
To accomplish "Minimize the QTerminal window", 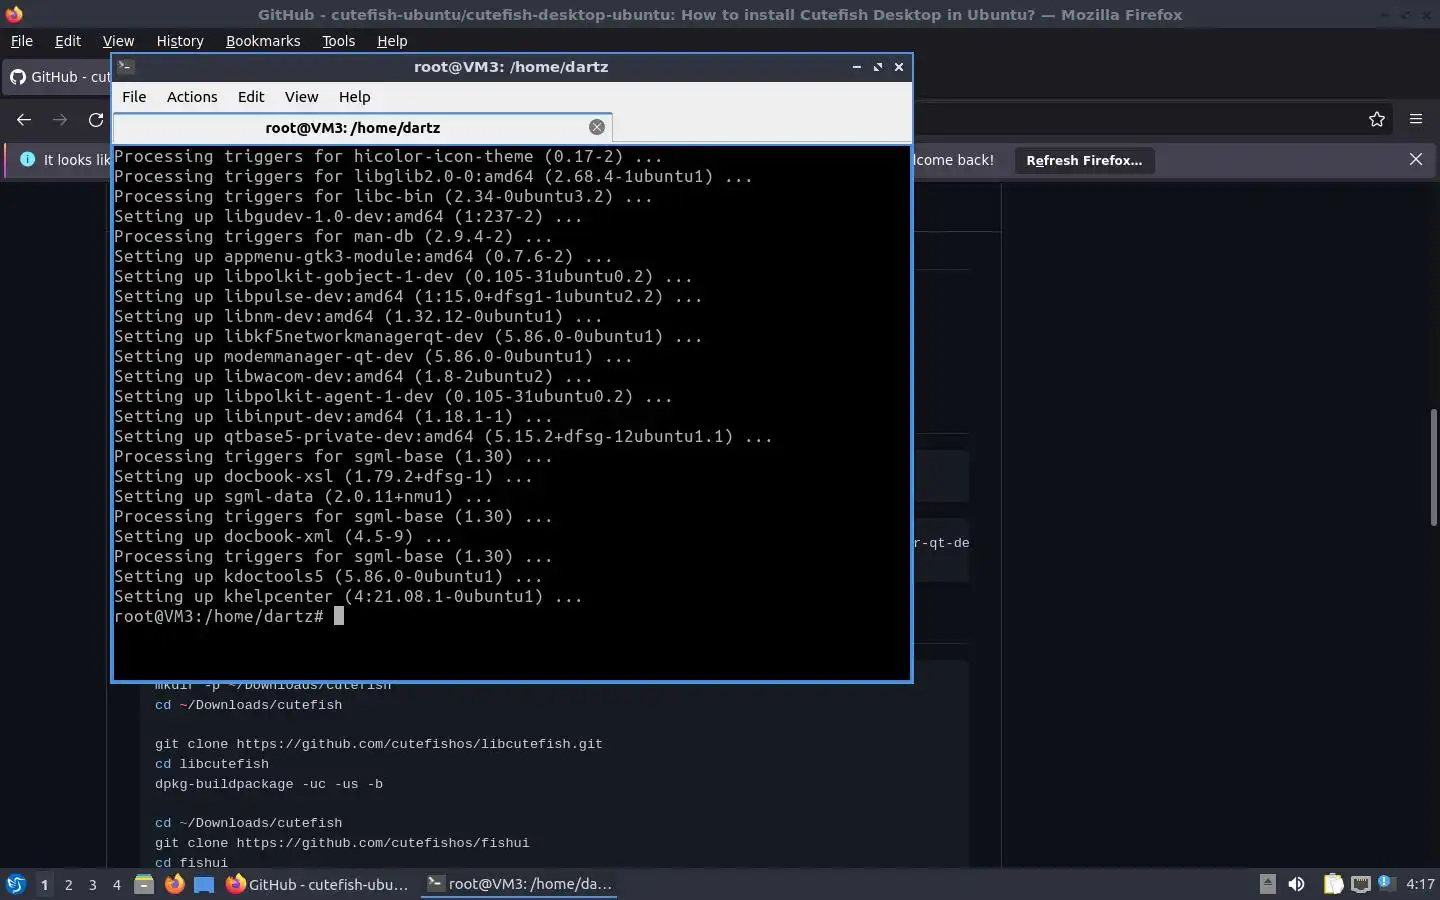I will coord(857,67).
